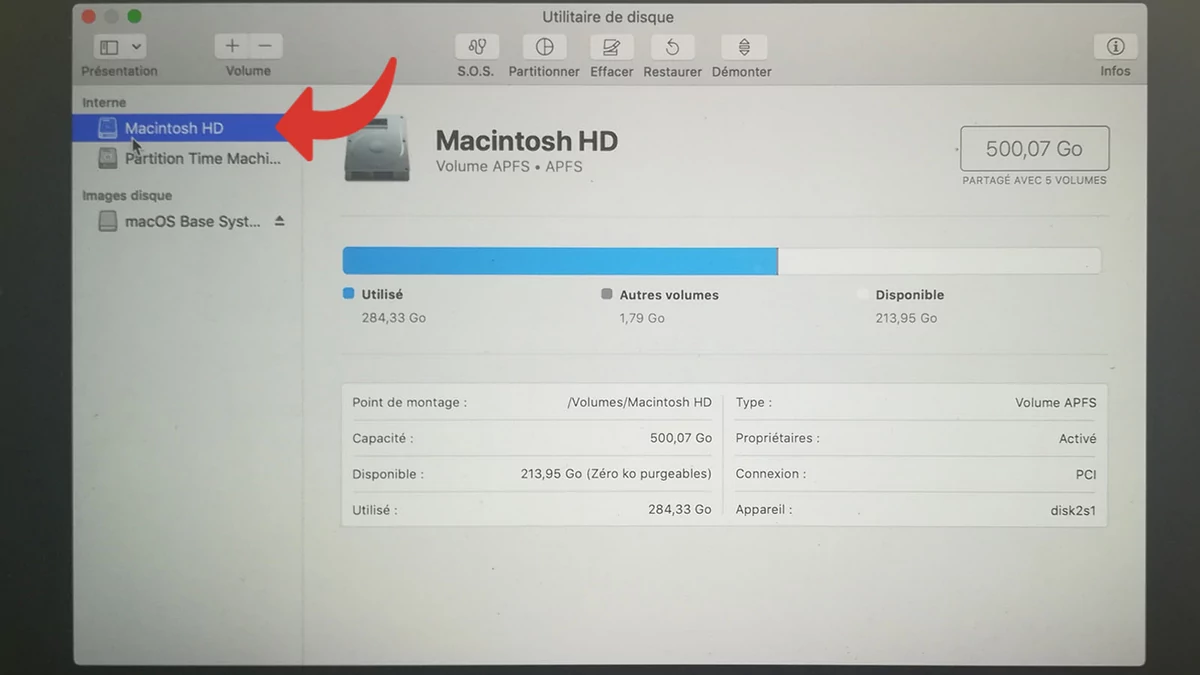Click the Appareil 'disk2s1' value
Viewport: 1200px width, 675px height.
click(1074, 510)
